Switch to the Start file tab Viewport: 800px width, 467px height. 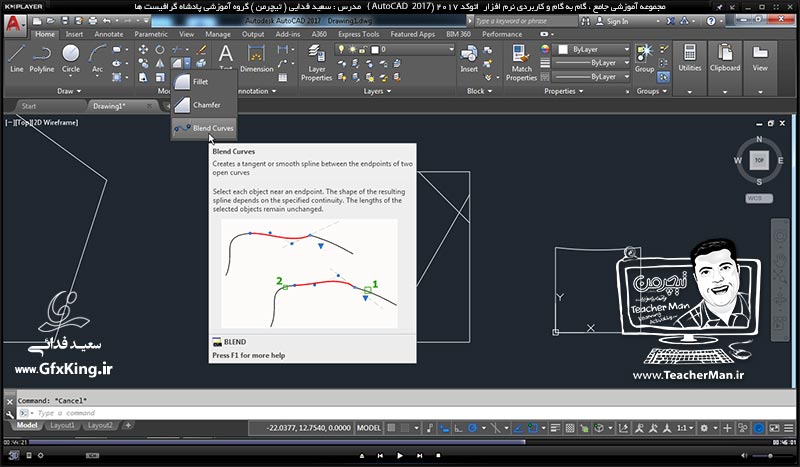pos(29,106)
